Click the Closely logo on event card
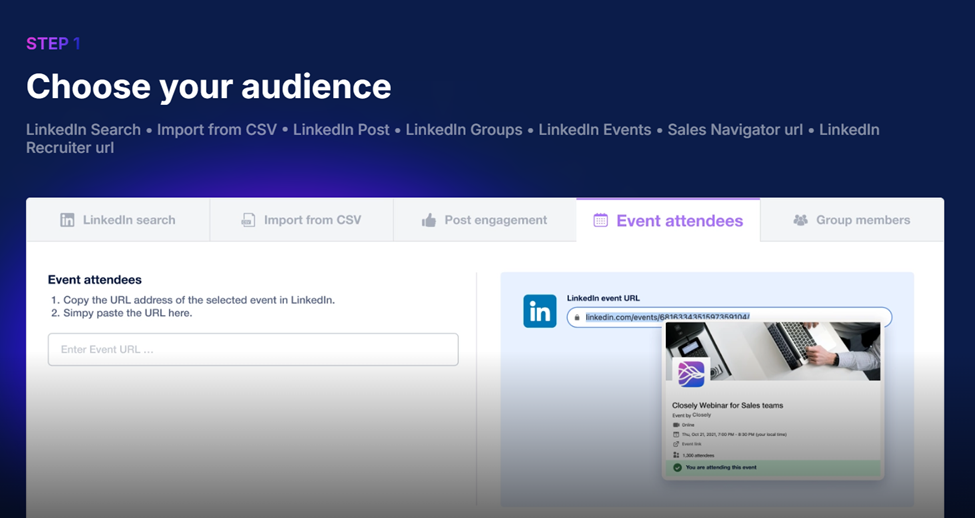 coord(691,374)
